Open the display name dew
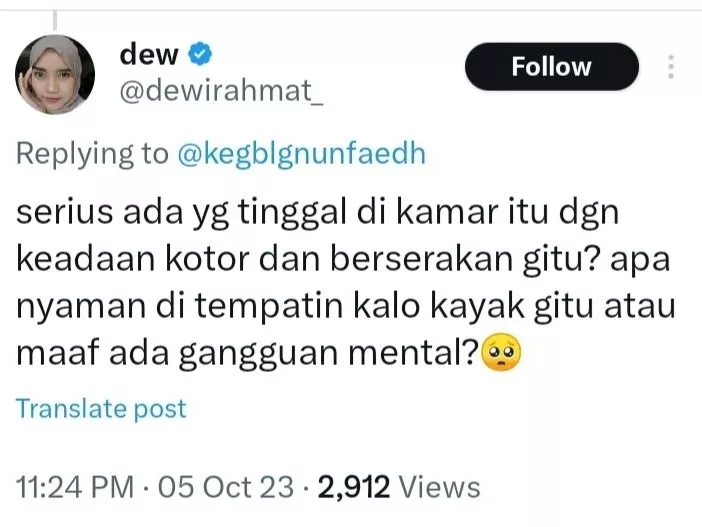Viewport: 702px width, 527px height. [x=149, y=55]
